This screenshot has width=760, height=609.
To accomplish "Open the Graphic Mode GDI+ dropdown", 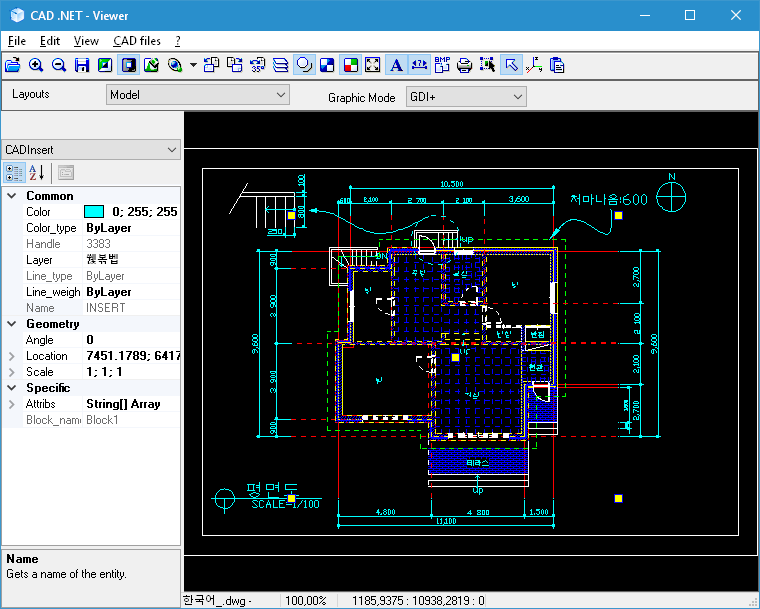I will (465, 96).
